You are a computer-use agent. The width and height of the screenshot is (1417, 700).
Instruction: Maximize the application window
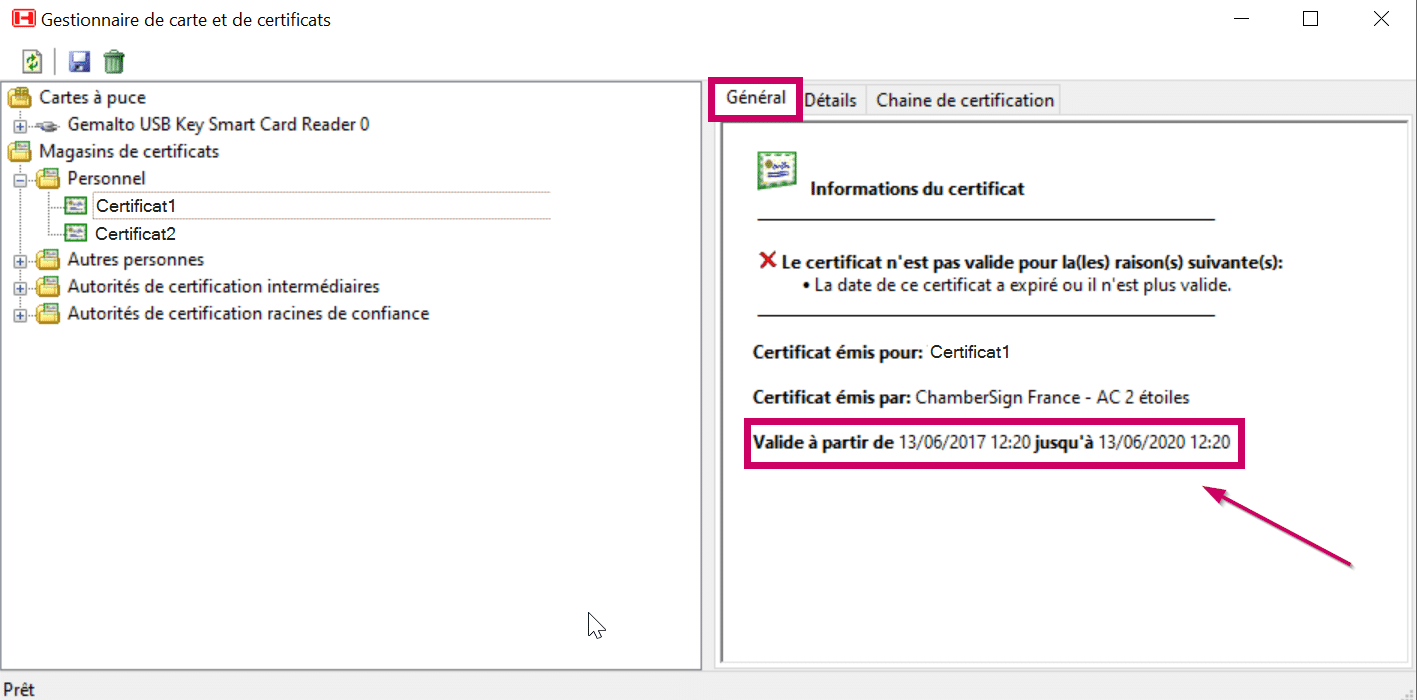tap(1310, 19)
